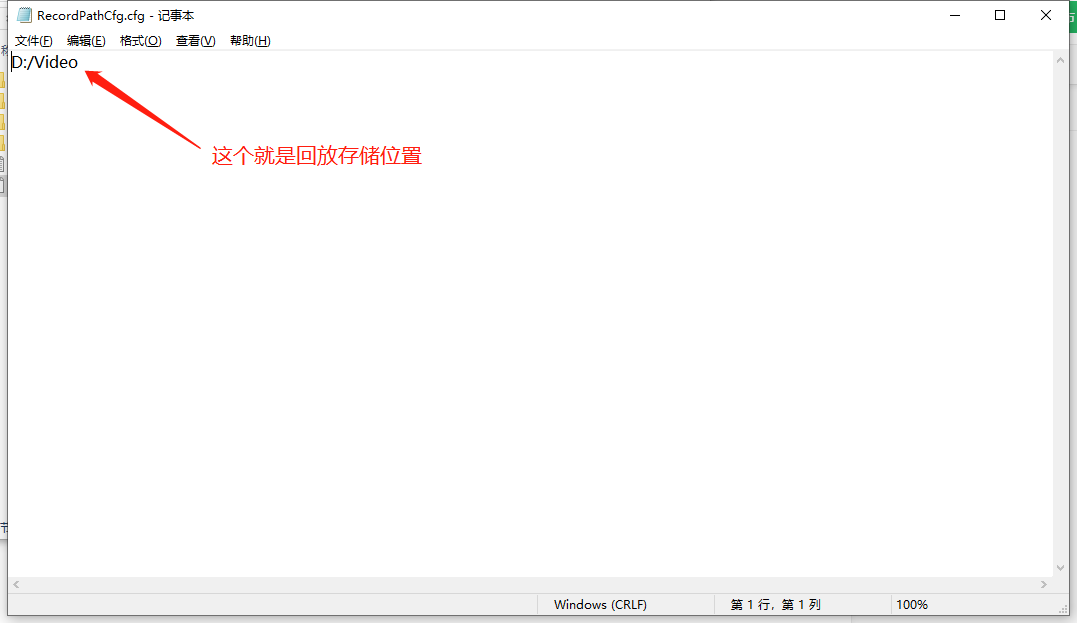This screenshot has height=623, width=1077.
Task: Click the horizontal scrollbar right arrow
Action: [1044, 585]
